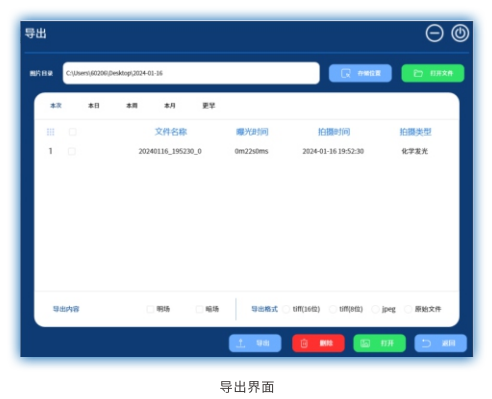Select the 原始文件 export format
The image size is (492, 399).
(408, 309)
